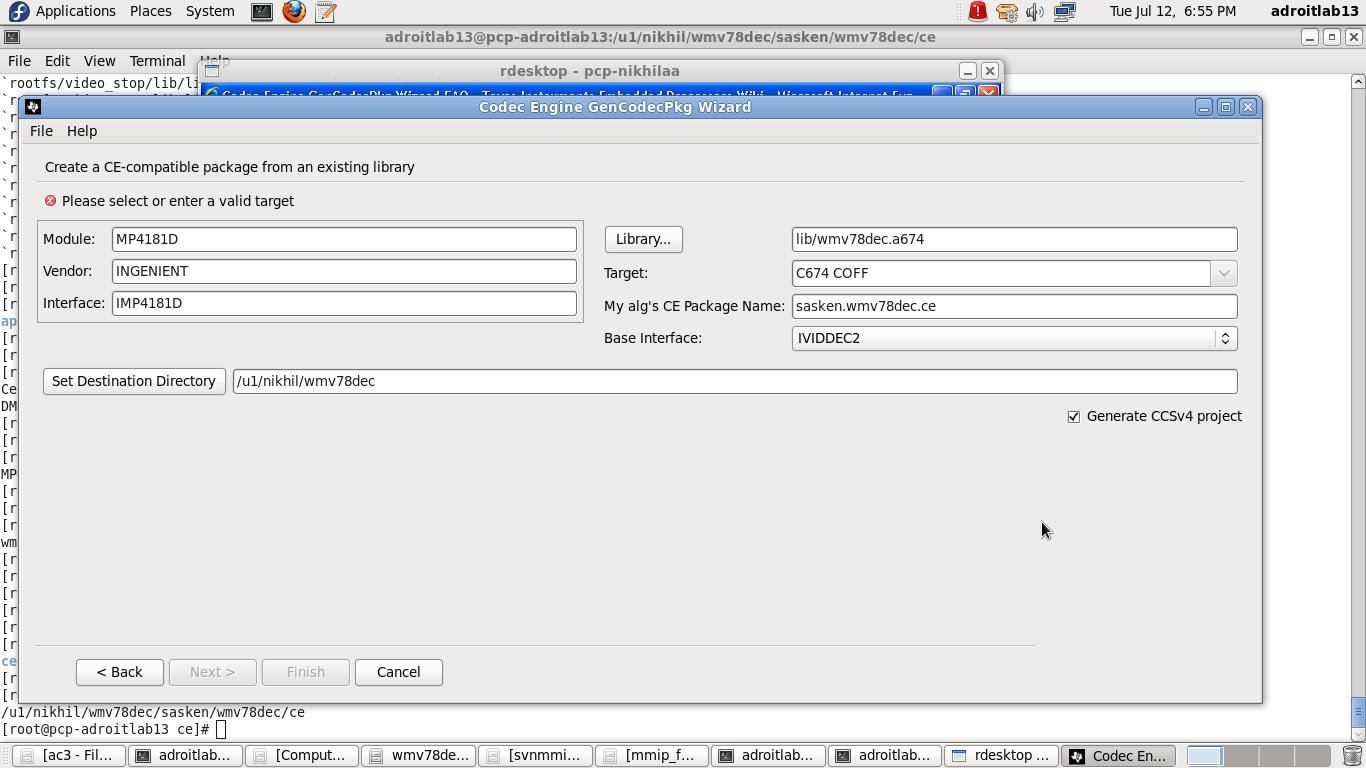This screenshot has height=768, width=1366.
Task: Expand the Target dropdown arrow
Action: click(x=1224, y=273)
